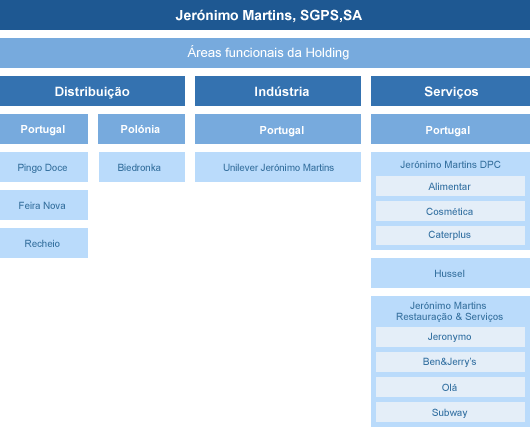Click the Jerónimo Martins, SGPS,SA header
Screen dimensions: 530x427
[265, 15]
